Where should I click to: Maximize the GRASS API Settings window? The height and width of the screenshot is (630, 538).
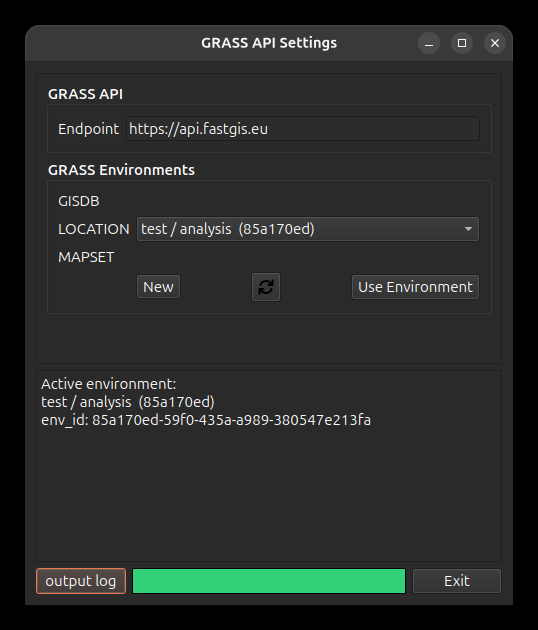point(462,43)
